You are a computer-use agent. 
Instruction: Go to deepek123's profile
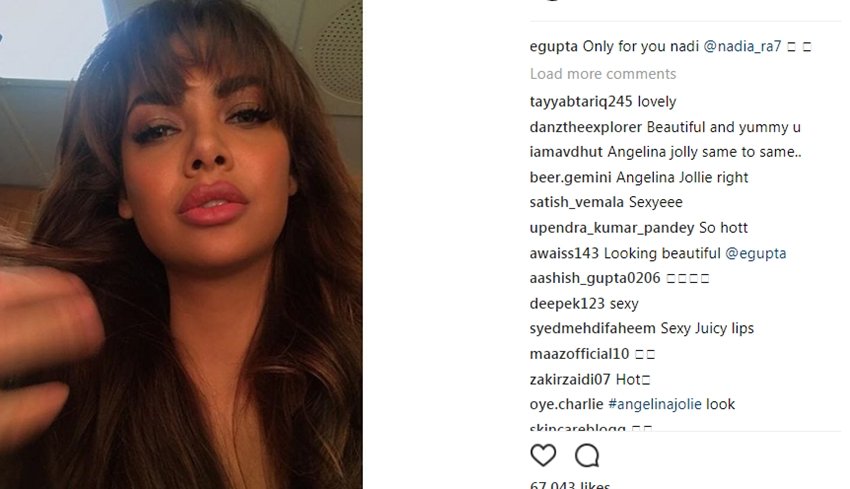(x=567, y=304)
